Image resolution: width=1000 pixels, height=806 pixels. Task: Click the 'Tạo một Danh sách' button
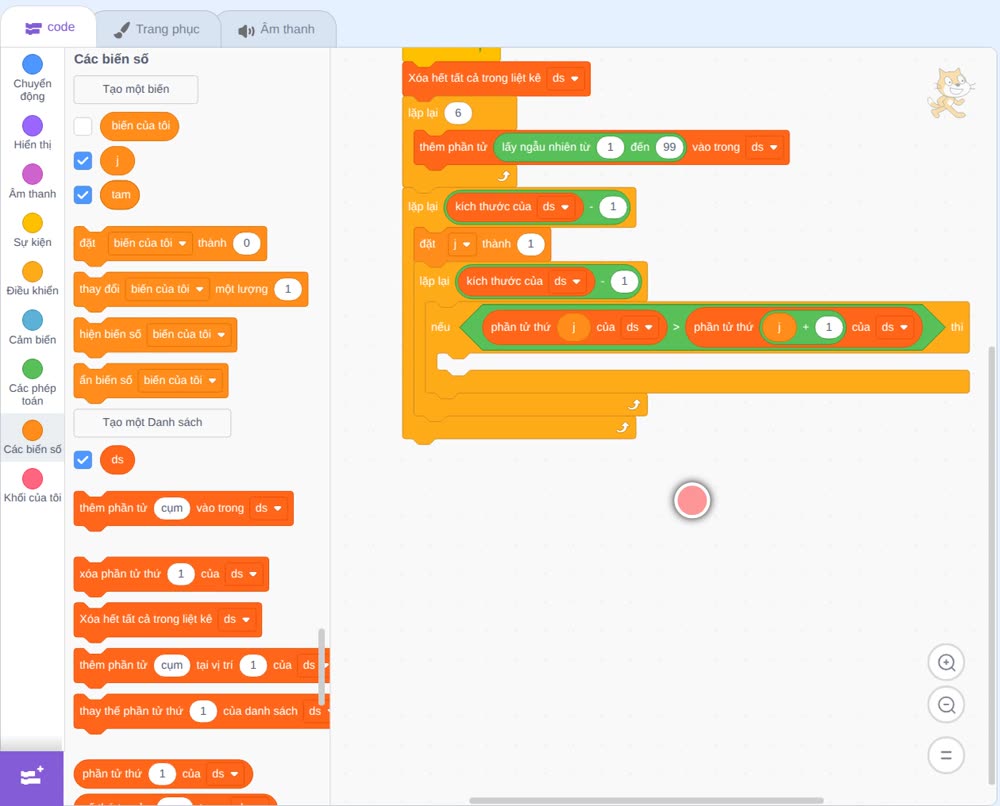[152, 423]
